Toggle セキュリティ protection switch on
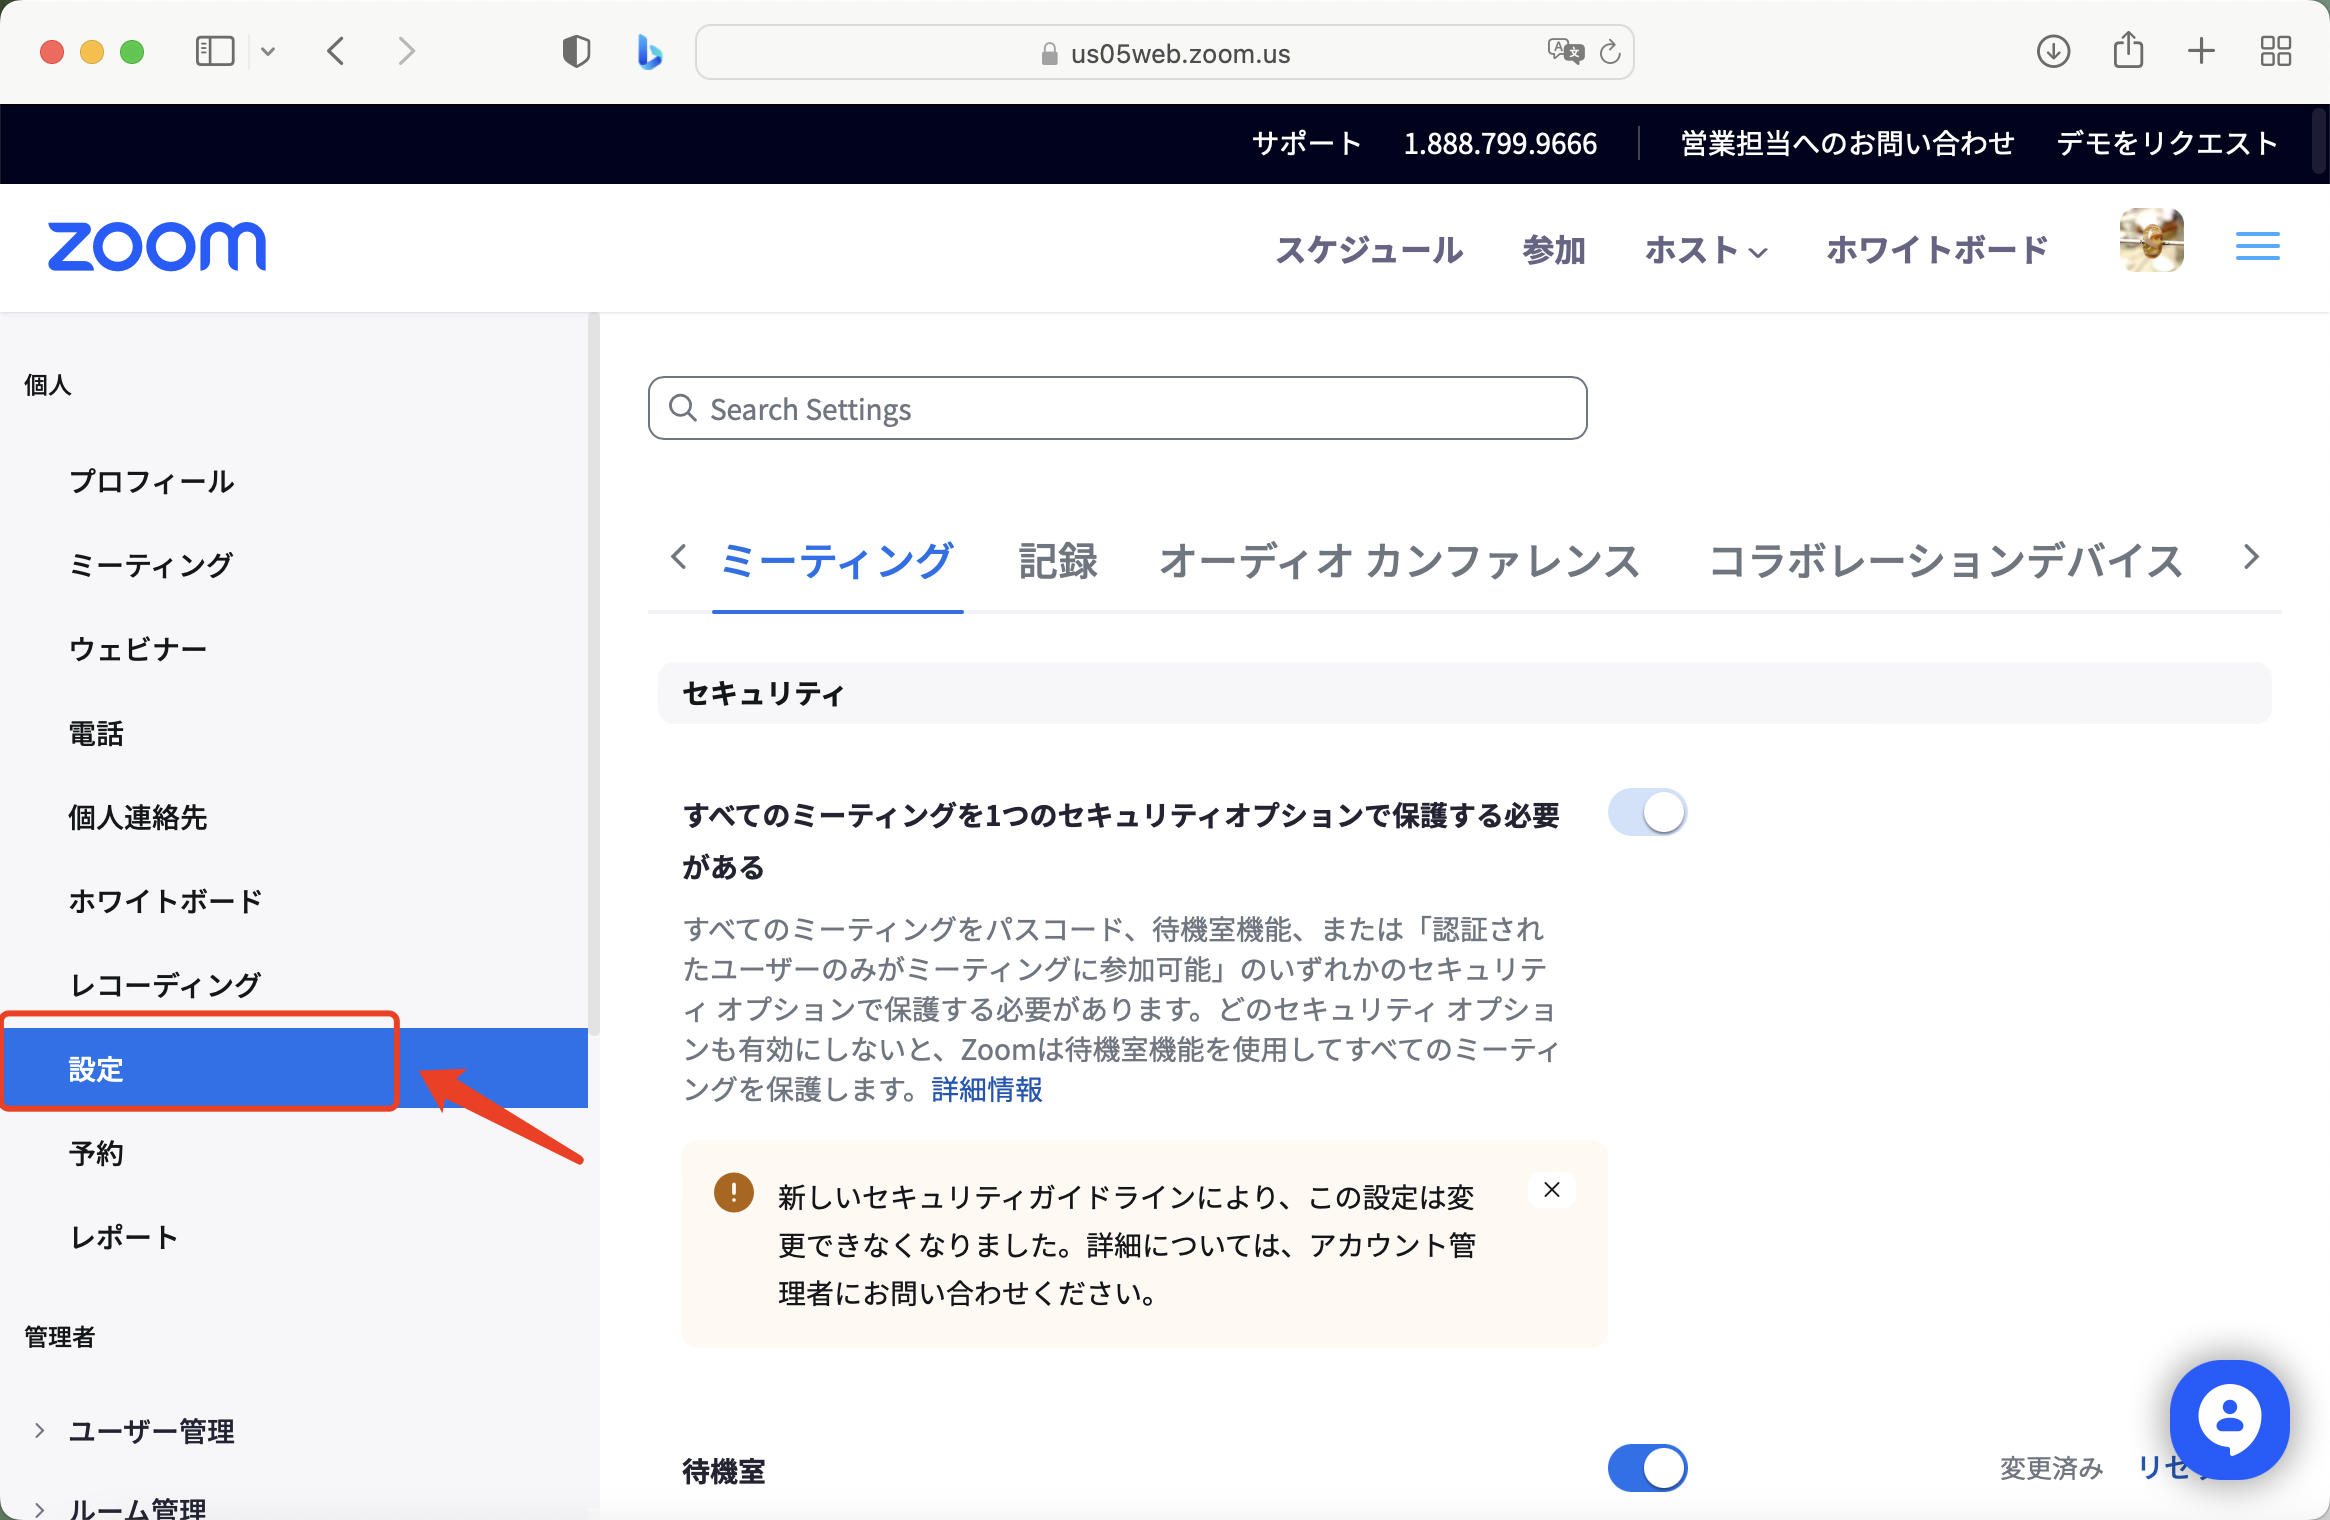 (1646, 812)
